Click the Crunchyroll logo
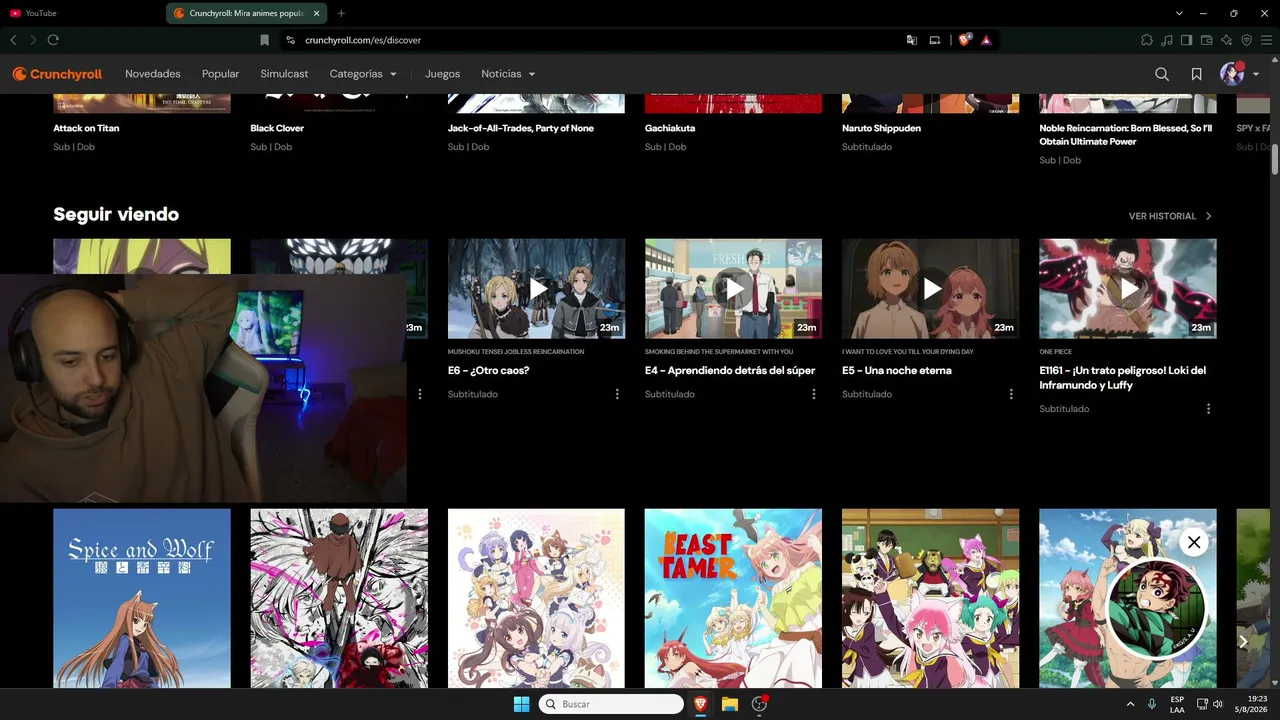Image resolution: width=1280 pixels, height=720 pixels. [x=57, y=74]
